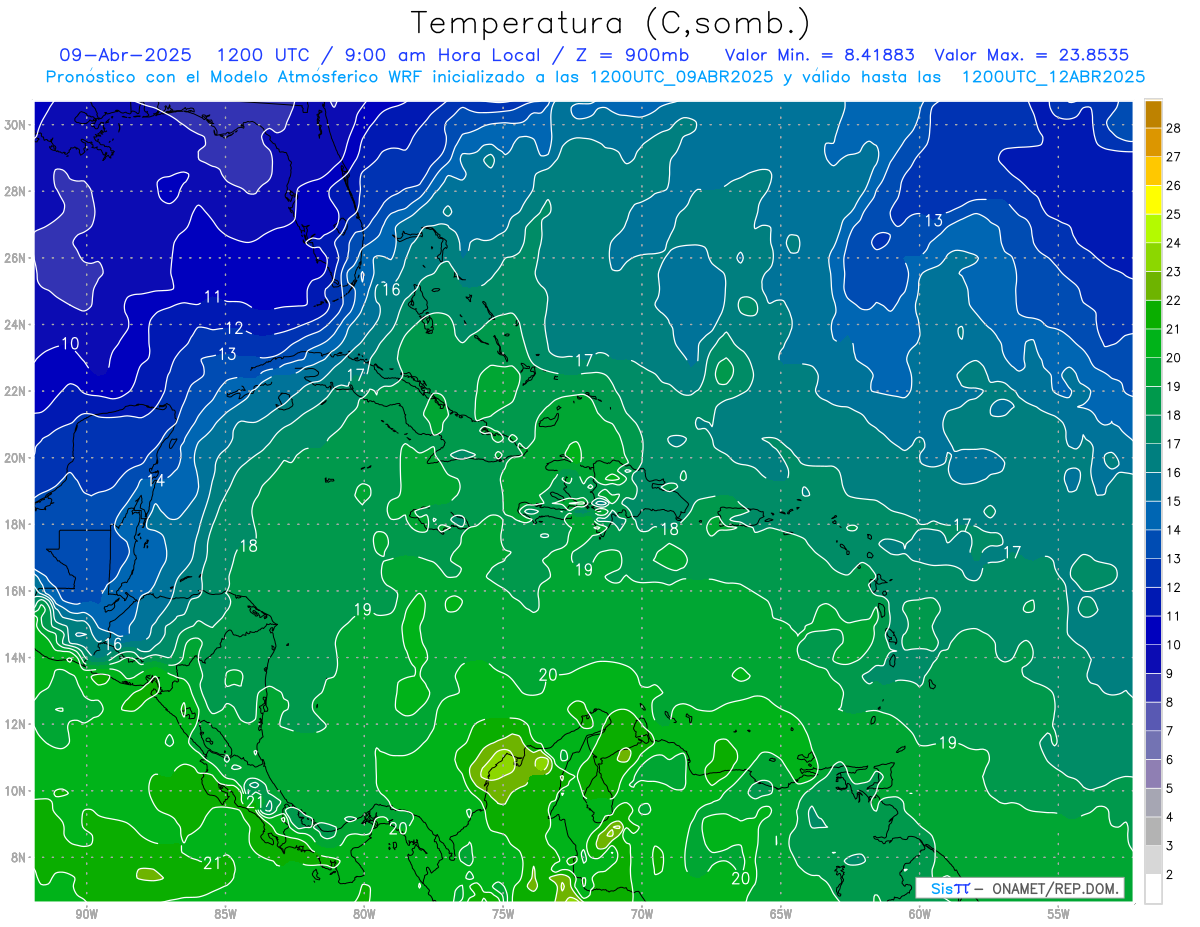
Task: Click the "55W" longitude axis label
Action: click(x=1059, y=915)
